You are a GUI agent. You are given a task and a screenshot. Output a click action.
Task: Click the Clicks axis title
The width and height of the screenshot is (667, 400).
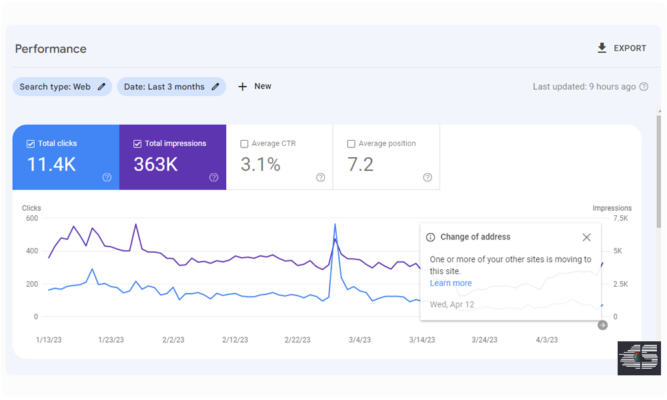[31, 208]
